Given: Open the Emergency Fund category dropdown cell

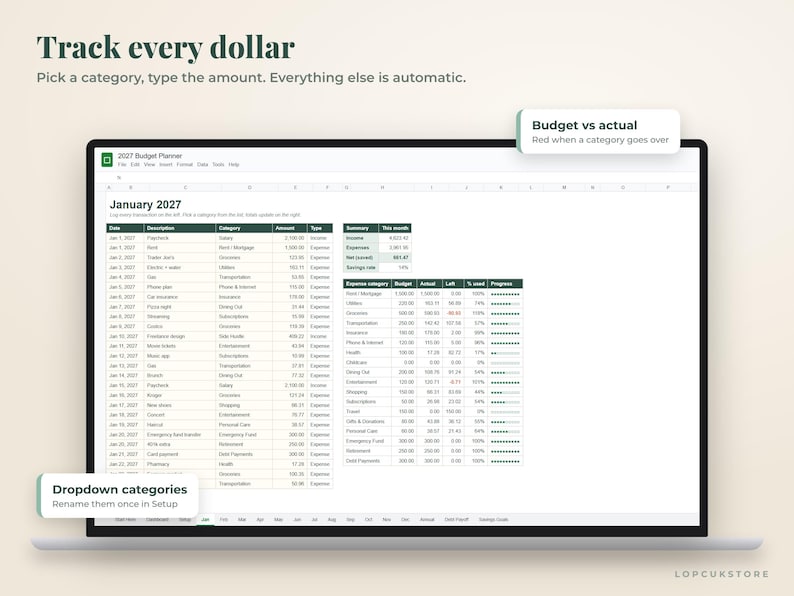Looking at the screenshot, I should tap(244, 434).
